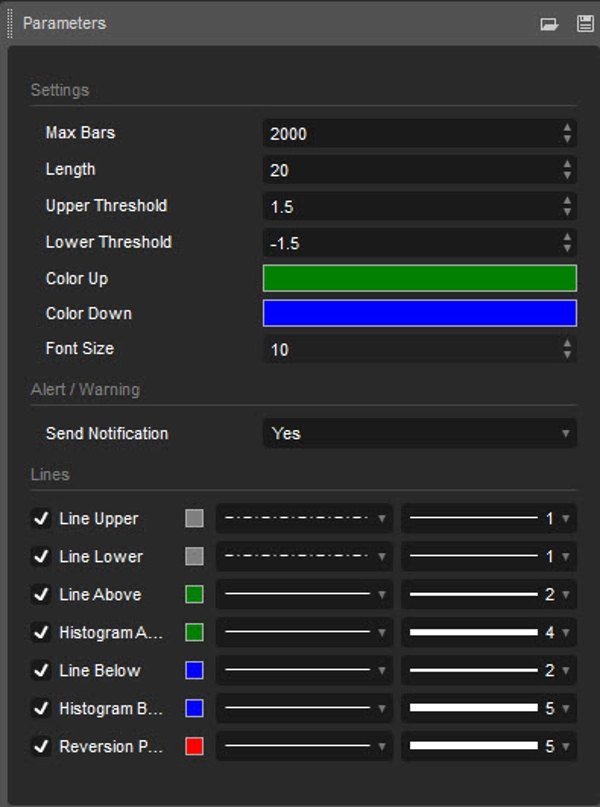Disable the Reversion P line
The image size is (600, 807).
[x=41, y=747]
